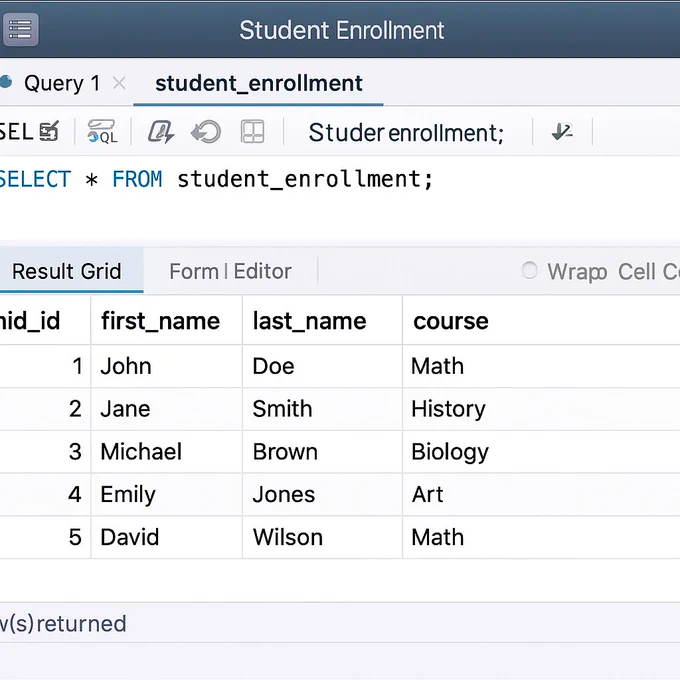The height and width of the screenshot is (680, 680).
Task: Select David's Math course cell
Action: (x=541, y=537)
